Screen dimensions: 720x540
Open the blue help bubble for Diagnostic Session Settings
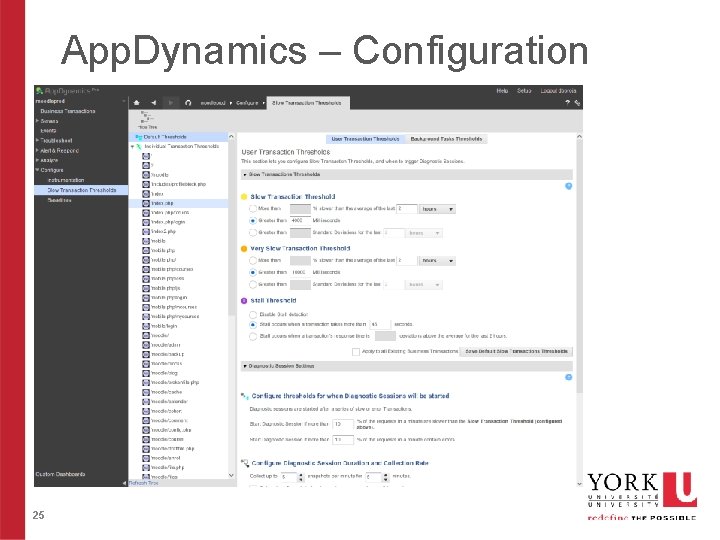[x=568, y=377]
